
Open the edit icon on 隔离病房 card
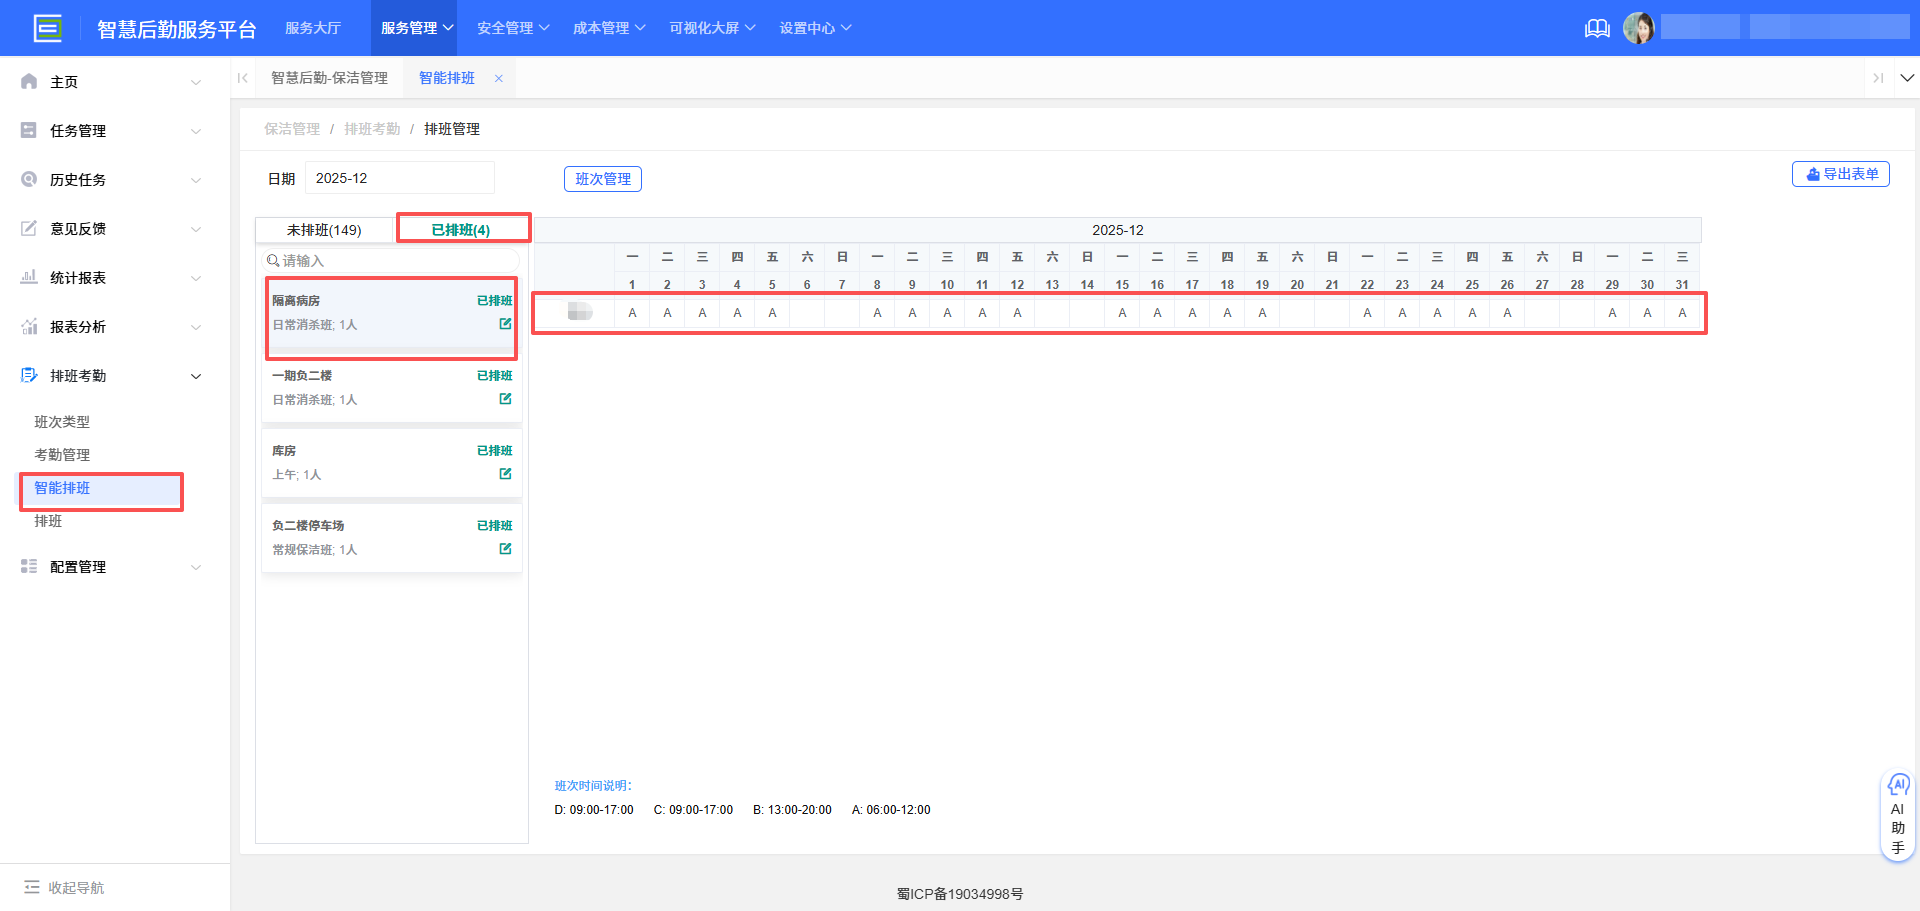pyautogui.click(x=505, y=324)
